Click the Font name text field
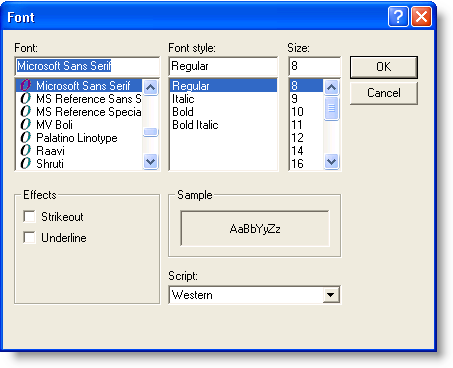Image resolution: width=453 pixels, height=368 pixels. (87, 66)
